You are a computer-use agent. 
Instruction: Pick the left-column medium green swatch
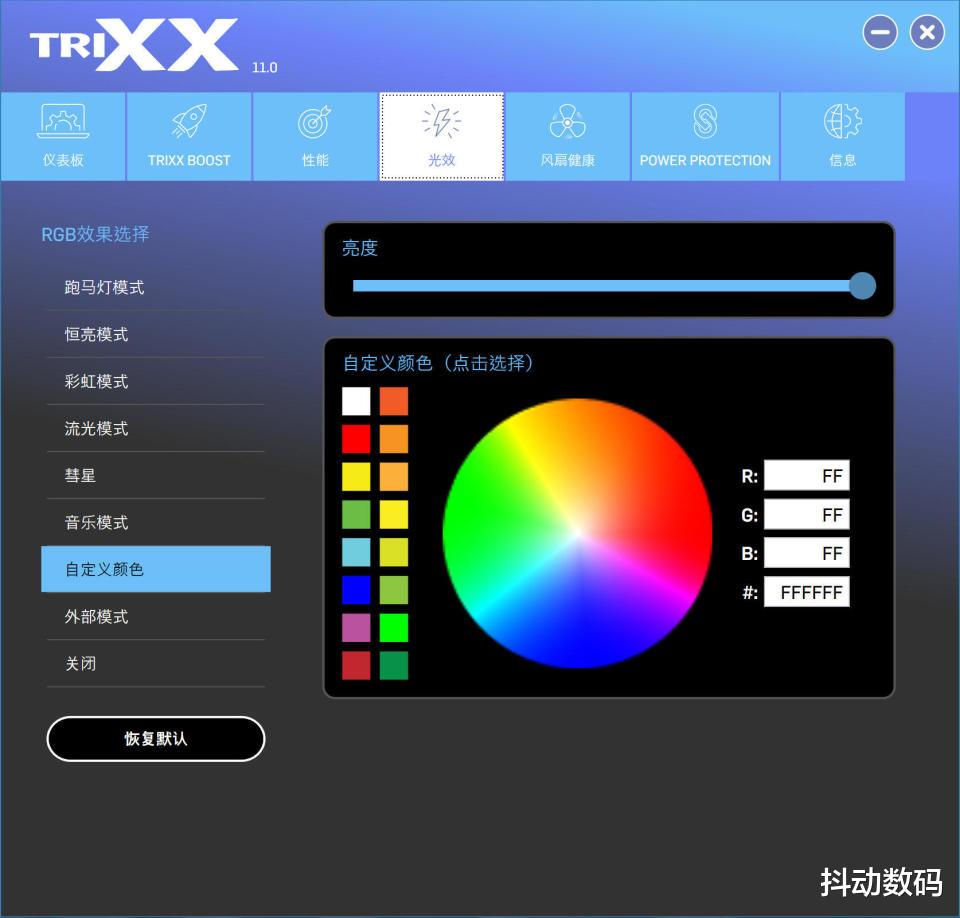356,514
